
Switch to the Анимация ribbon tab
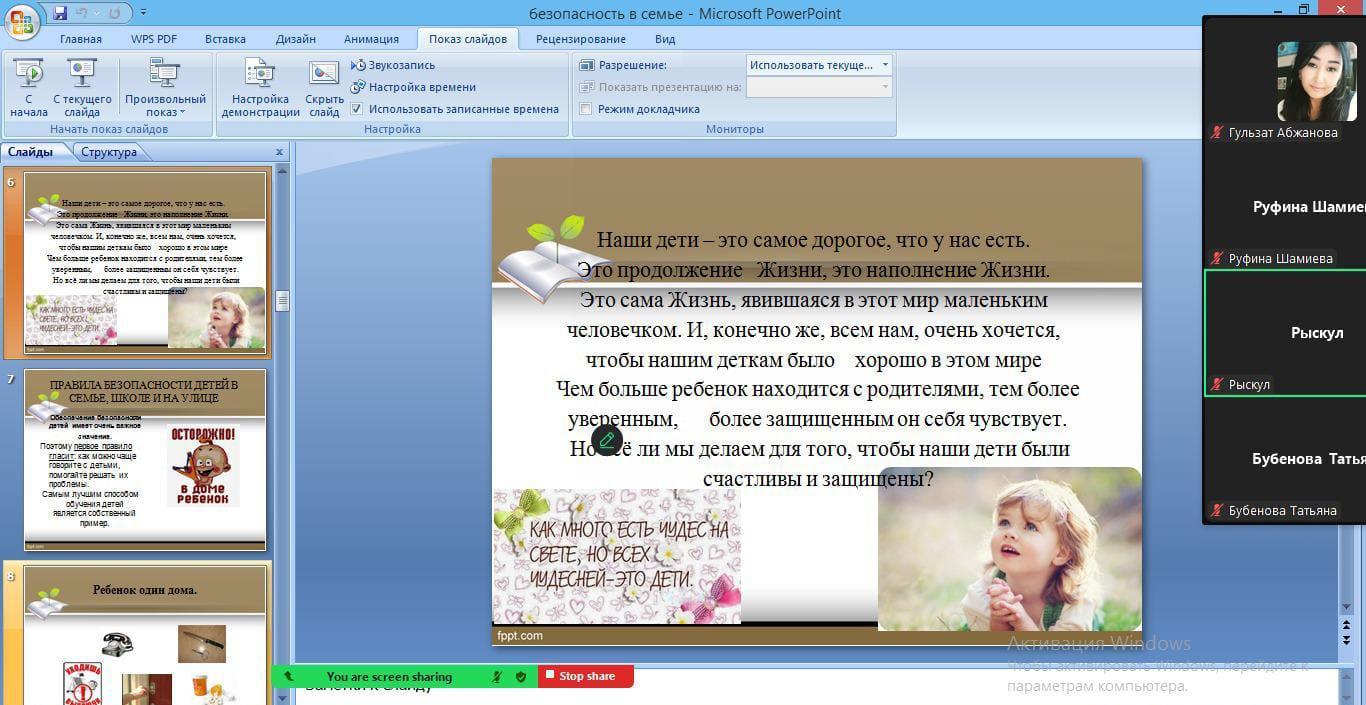[x=371, y=39]
